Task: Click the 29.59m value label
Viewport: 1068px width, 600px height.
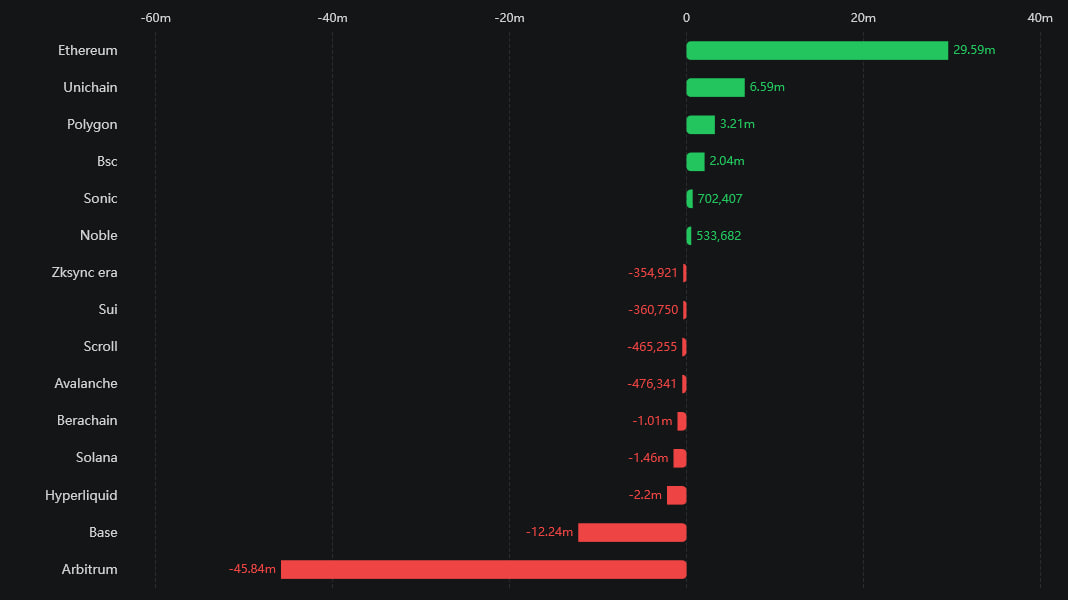Action: click(x=974, y=50)
